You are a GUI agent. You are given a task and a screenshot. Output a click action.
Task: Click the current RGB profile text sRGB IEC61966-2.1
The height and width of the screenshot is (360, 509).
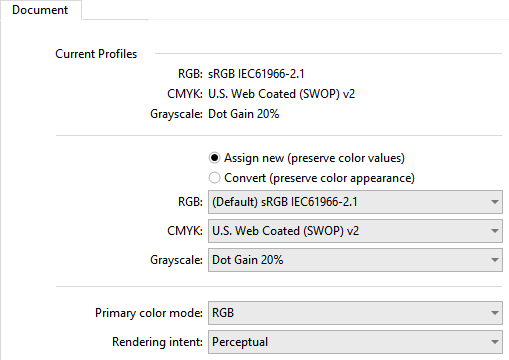tap(256, 74)
